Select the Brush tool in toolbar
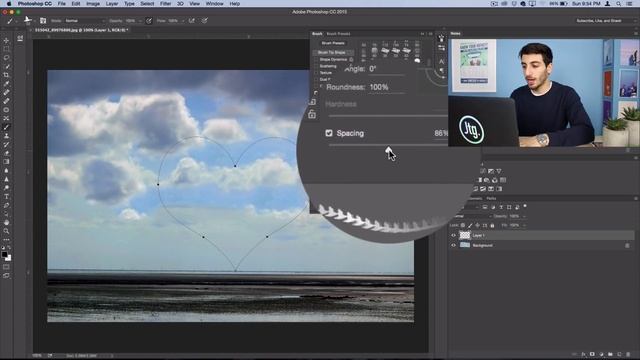Screen dimensions: 640x360 [6, 127]
